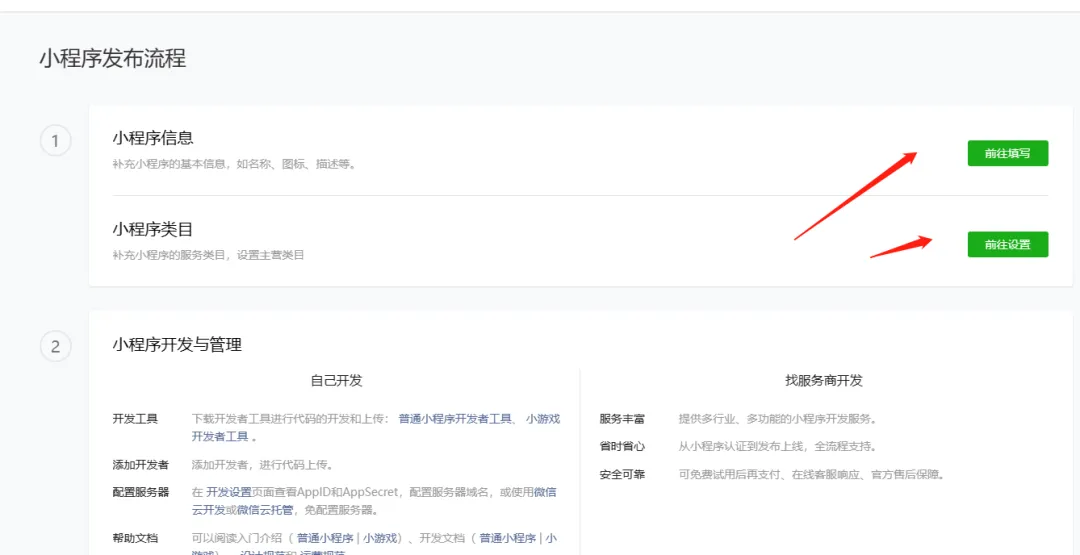Click the green 前往设置 button
The width and height of the screenshot is (1080, 555).
pos(1007,244)
